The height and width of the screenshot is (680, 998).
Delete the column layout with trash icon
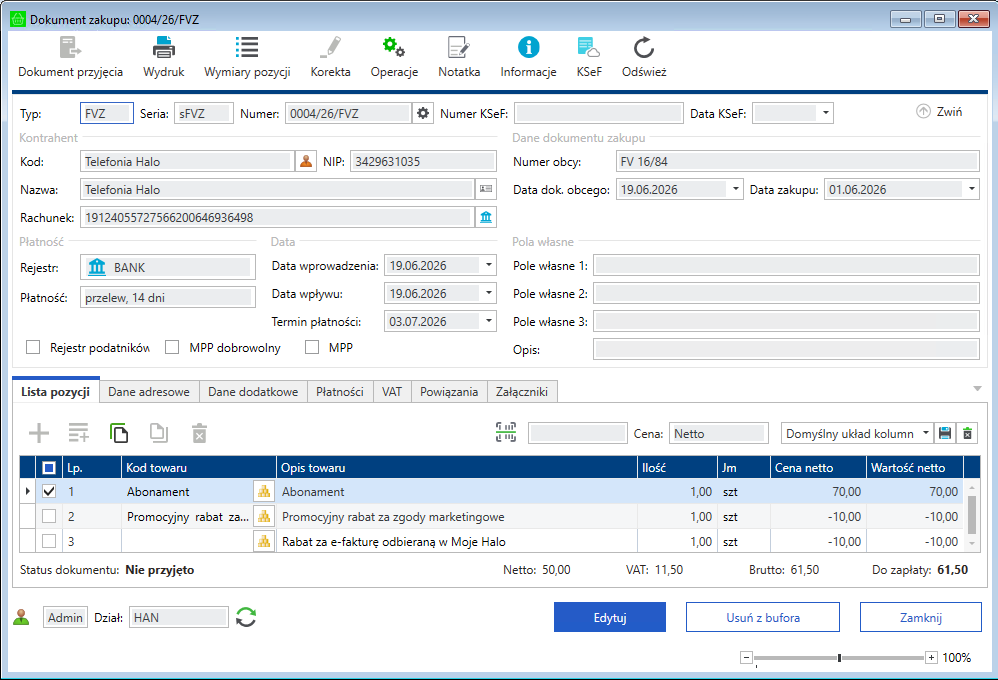967,434
